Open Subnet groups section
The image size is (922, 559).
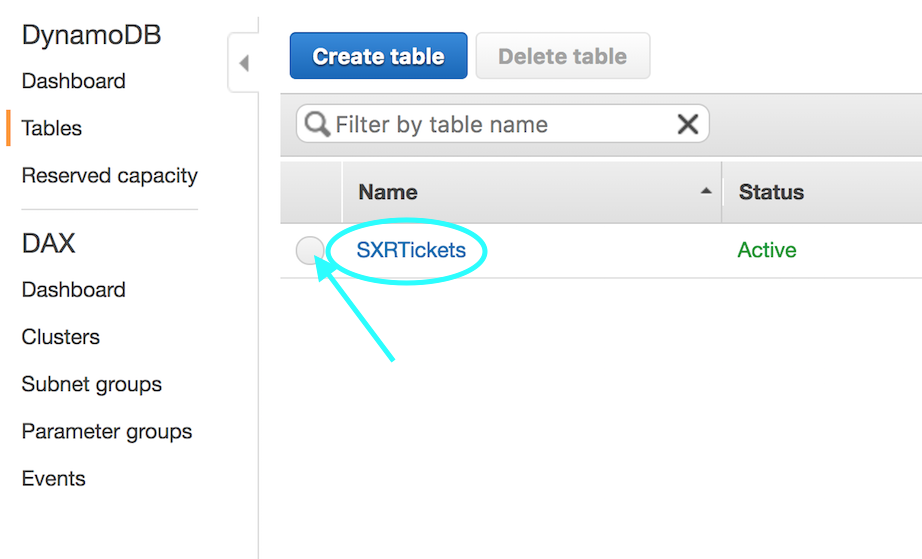(92, 384)
